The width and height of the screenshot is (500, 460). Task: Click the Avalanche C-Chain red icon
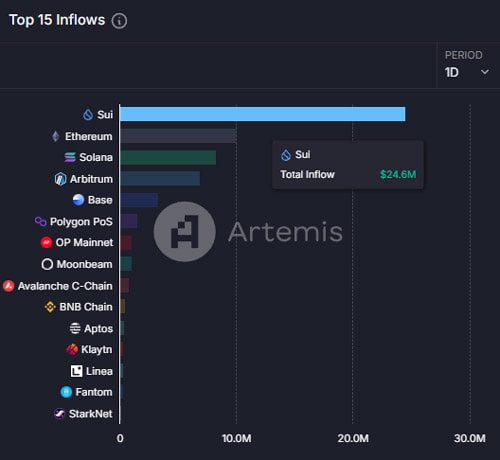point(9,286)
